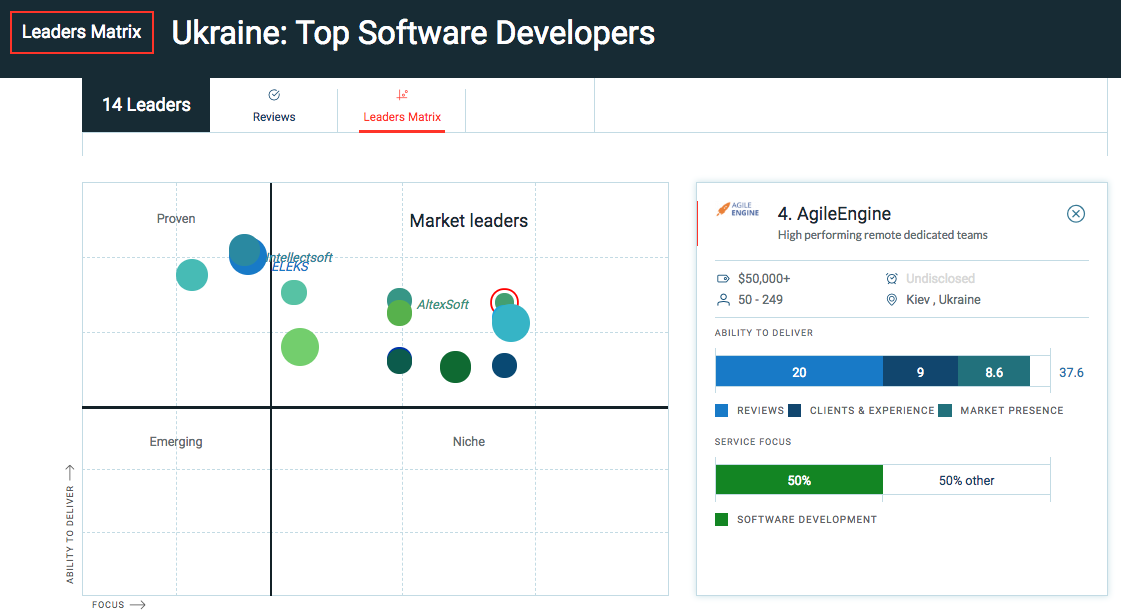Image resolution: width=1121 pixels, height=611 pixels.
Task: Click the Clients & Experience bar showing 9
Action: [920, 372]
